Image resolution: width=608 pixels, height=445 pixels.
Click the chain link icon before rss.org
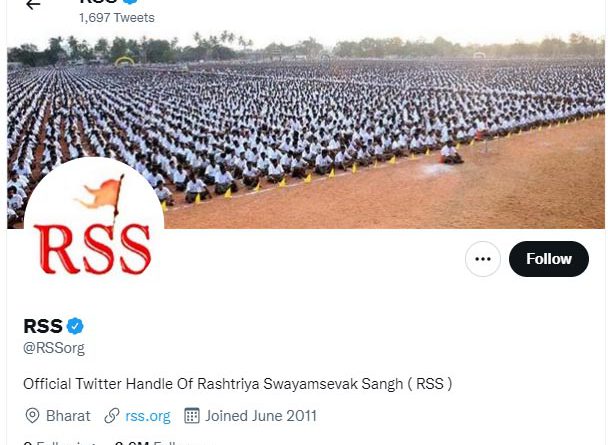click(x=112, y=416)
